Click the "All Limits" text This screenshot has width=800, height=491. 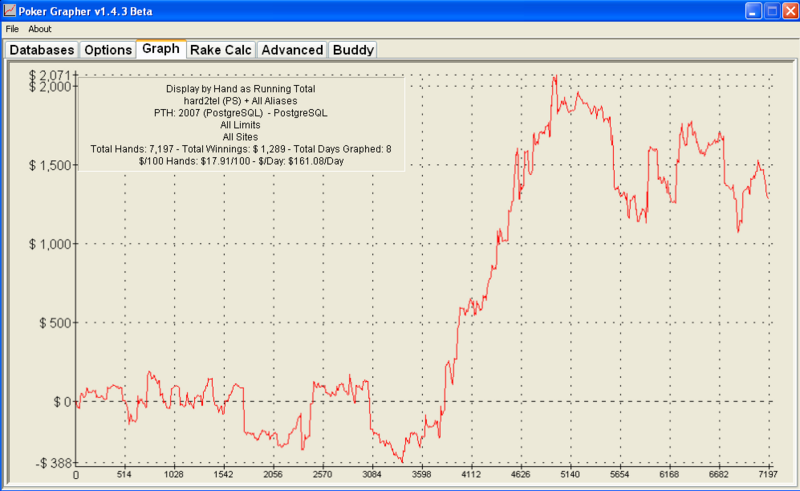pyautogui.click(x=240, y=125)
